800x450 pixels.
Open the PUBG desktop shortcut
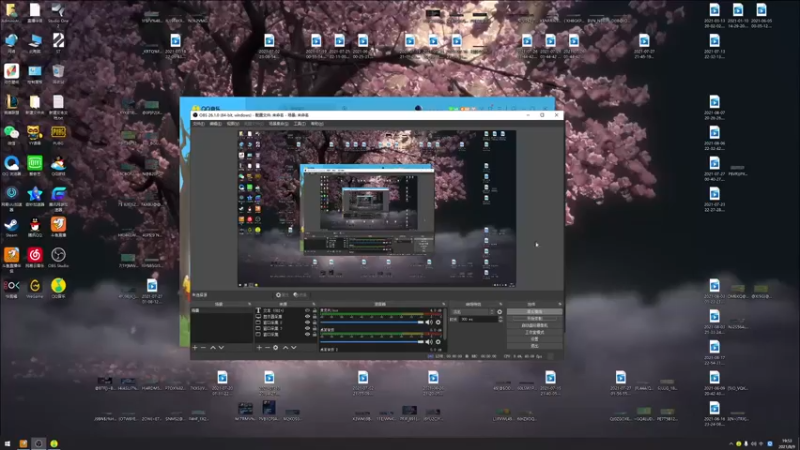(x=58, y=135)
